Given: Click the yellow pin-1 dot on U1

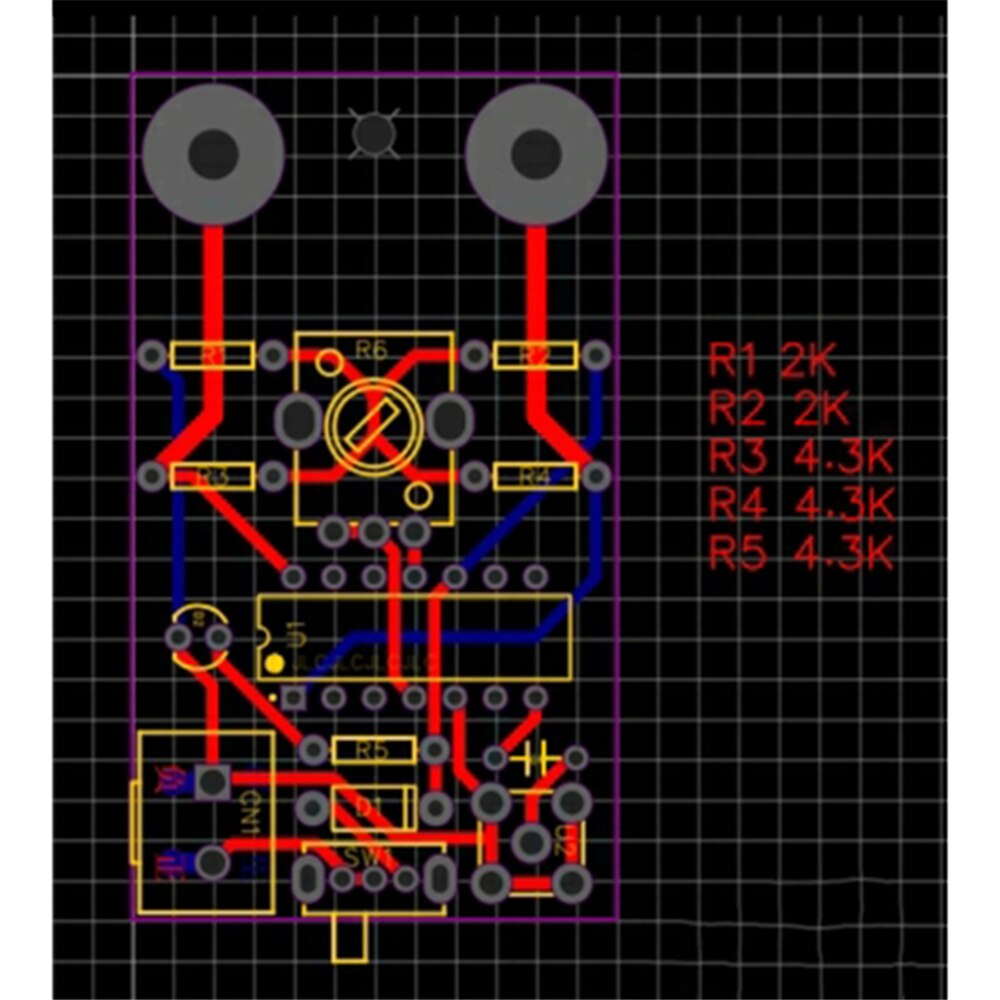Looking at the screenshot, I should point(273,663).
